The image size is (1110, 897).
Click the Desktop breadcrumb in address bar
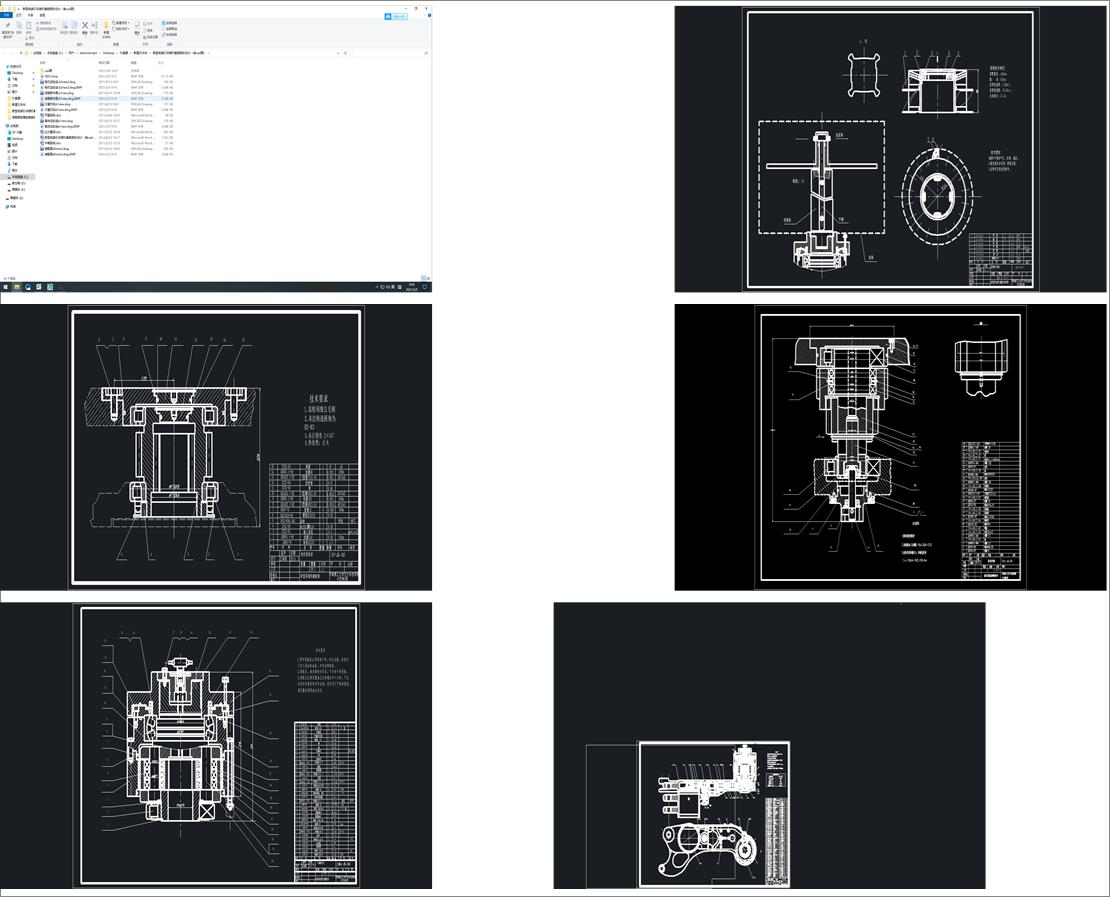[108, 52]
